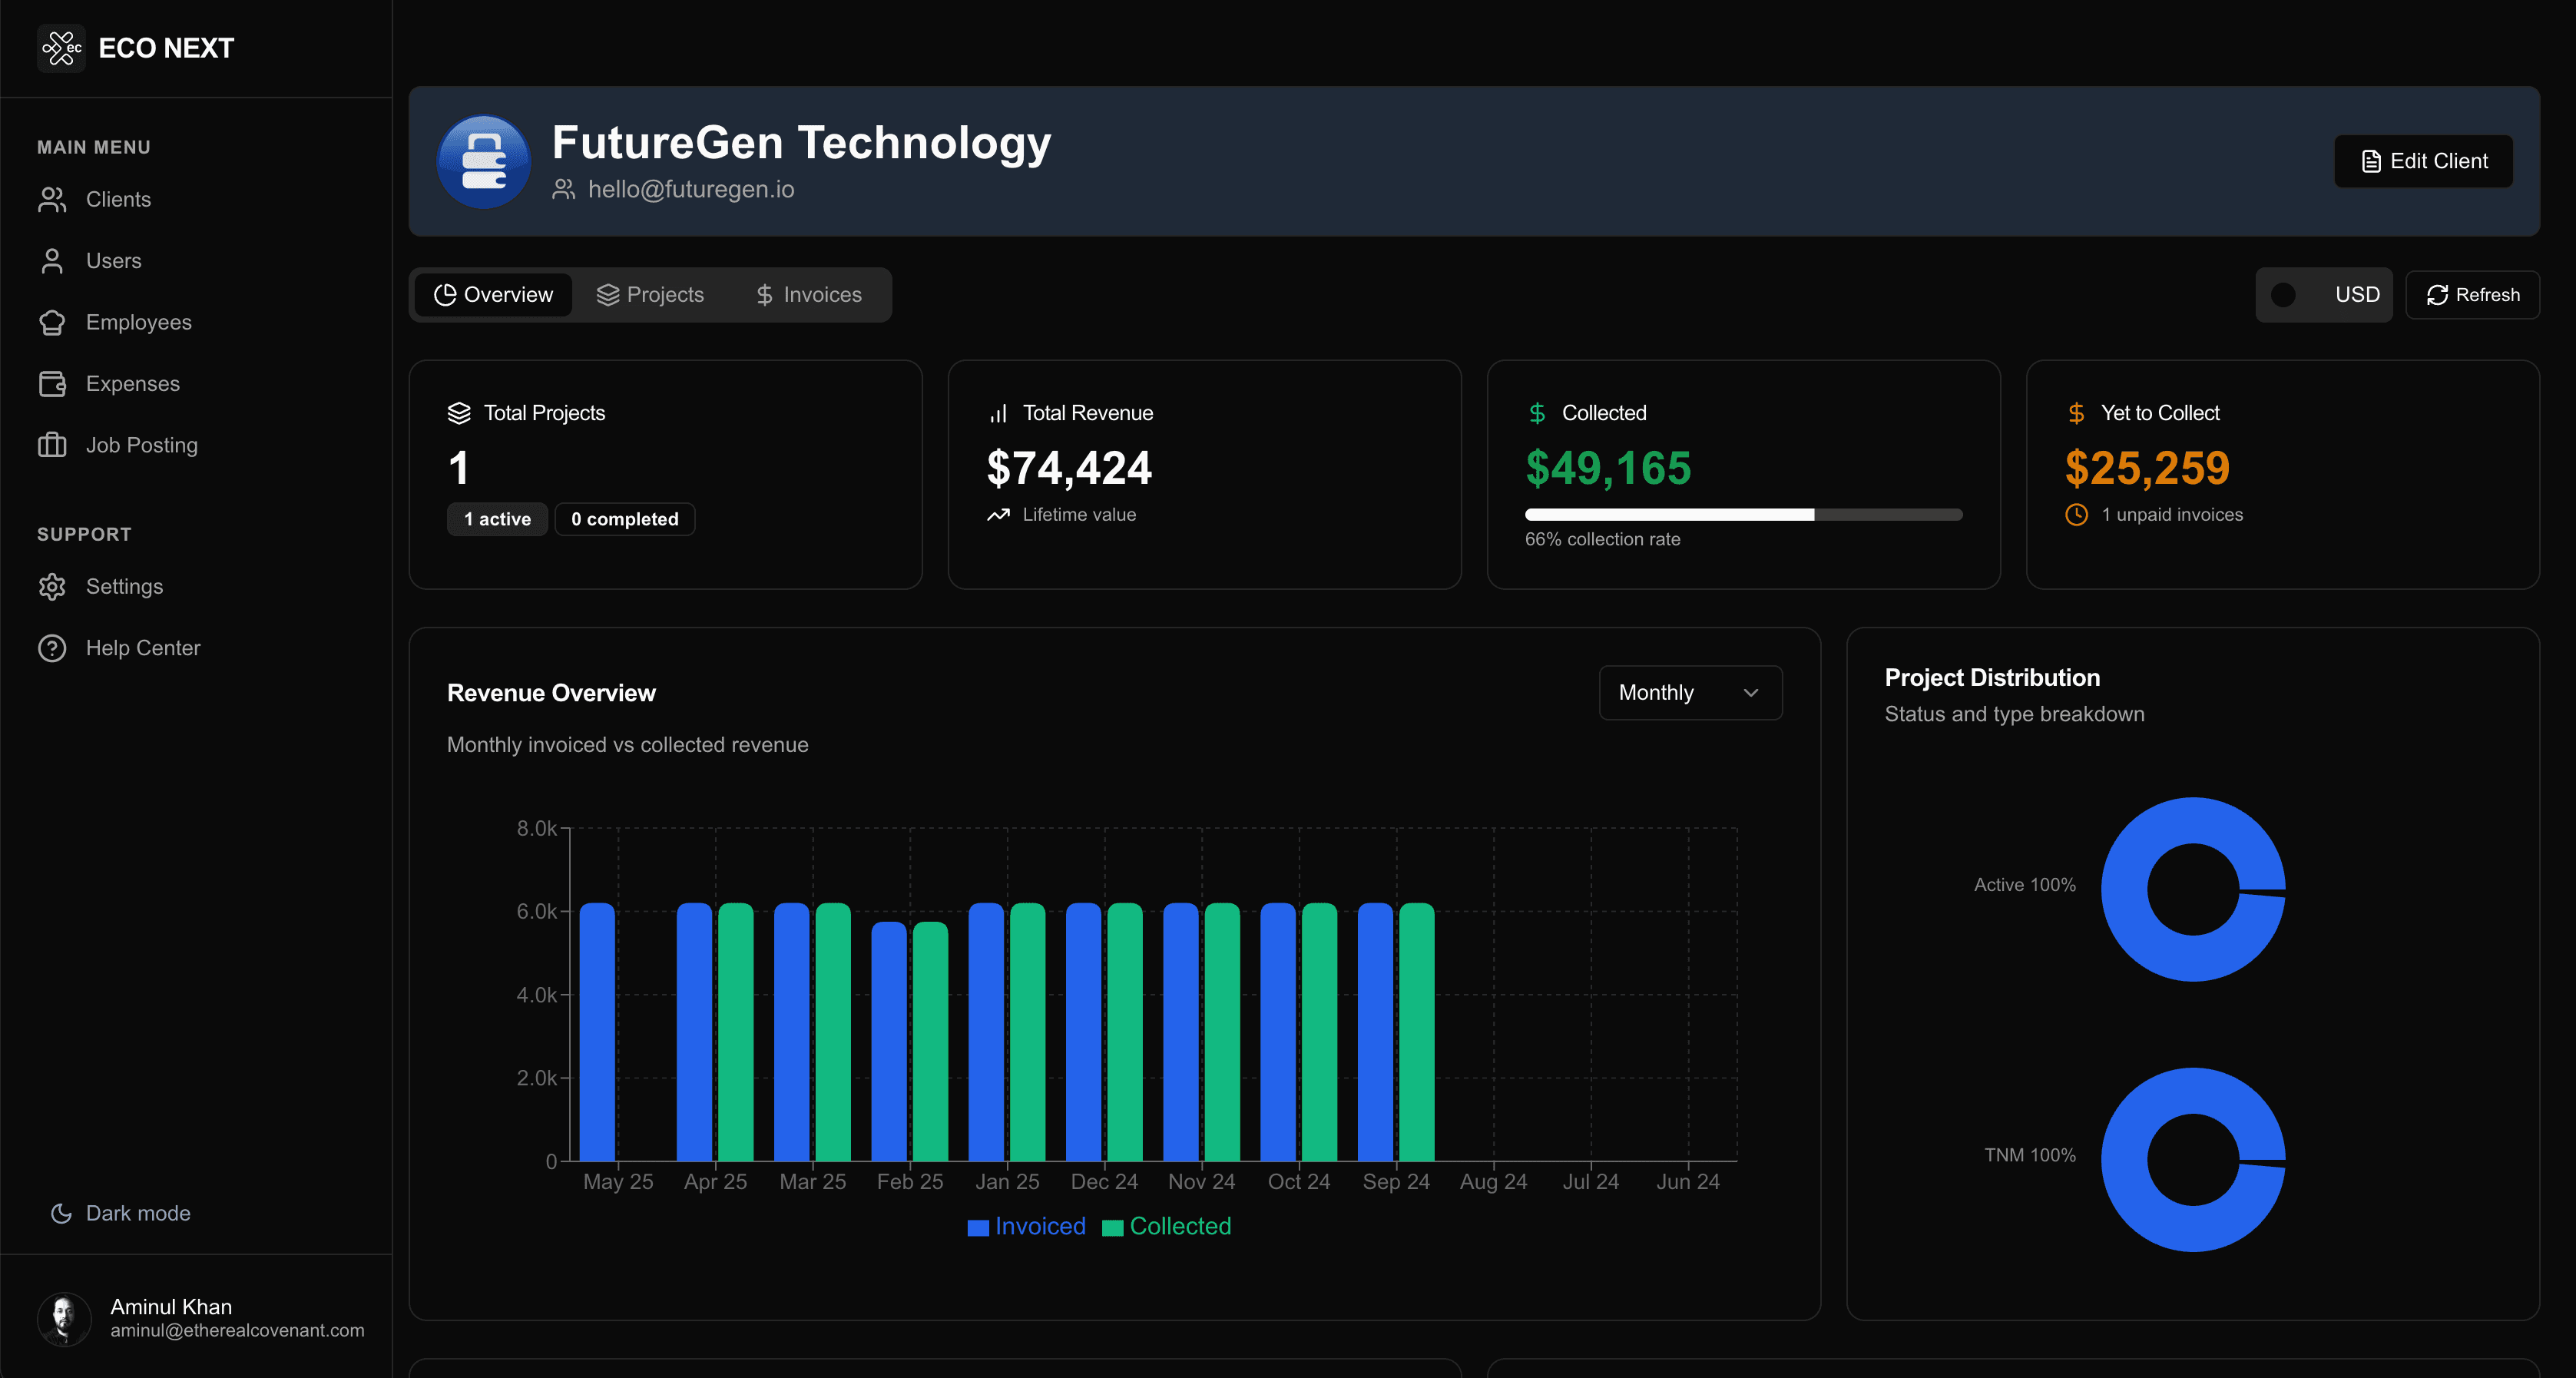The image size is (2576, 1378).
Task: Click the contact icon beside client email
Action: tap(564, 189)
